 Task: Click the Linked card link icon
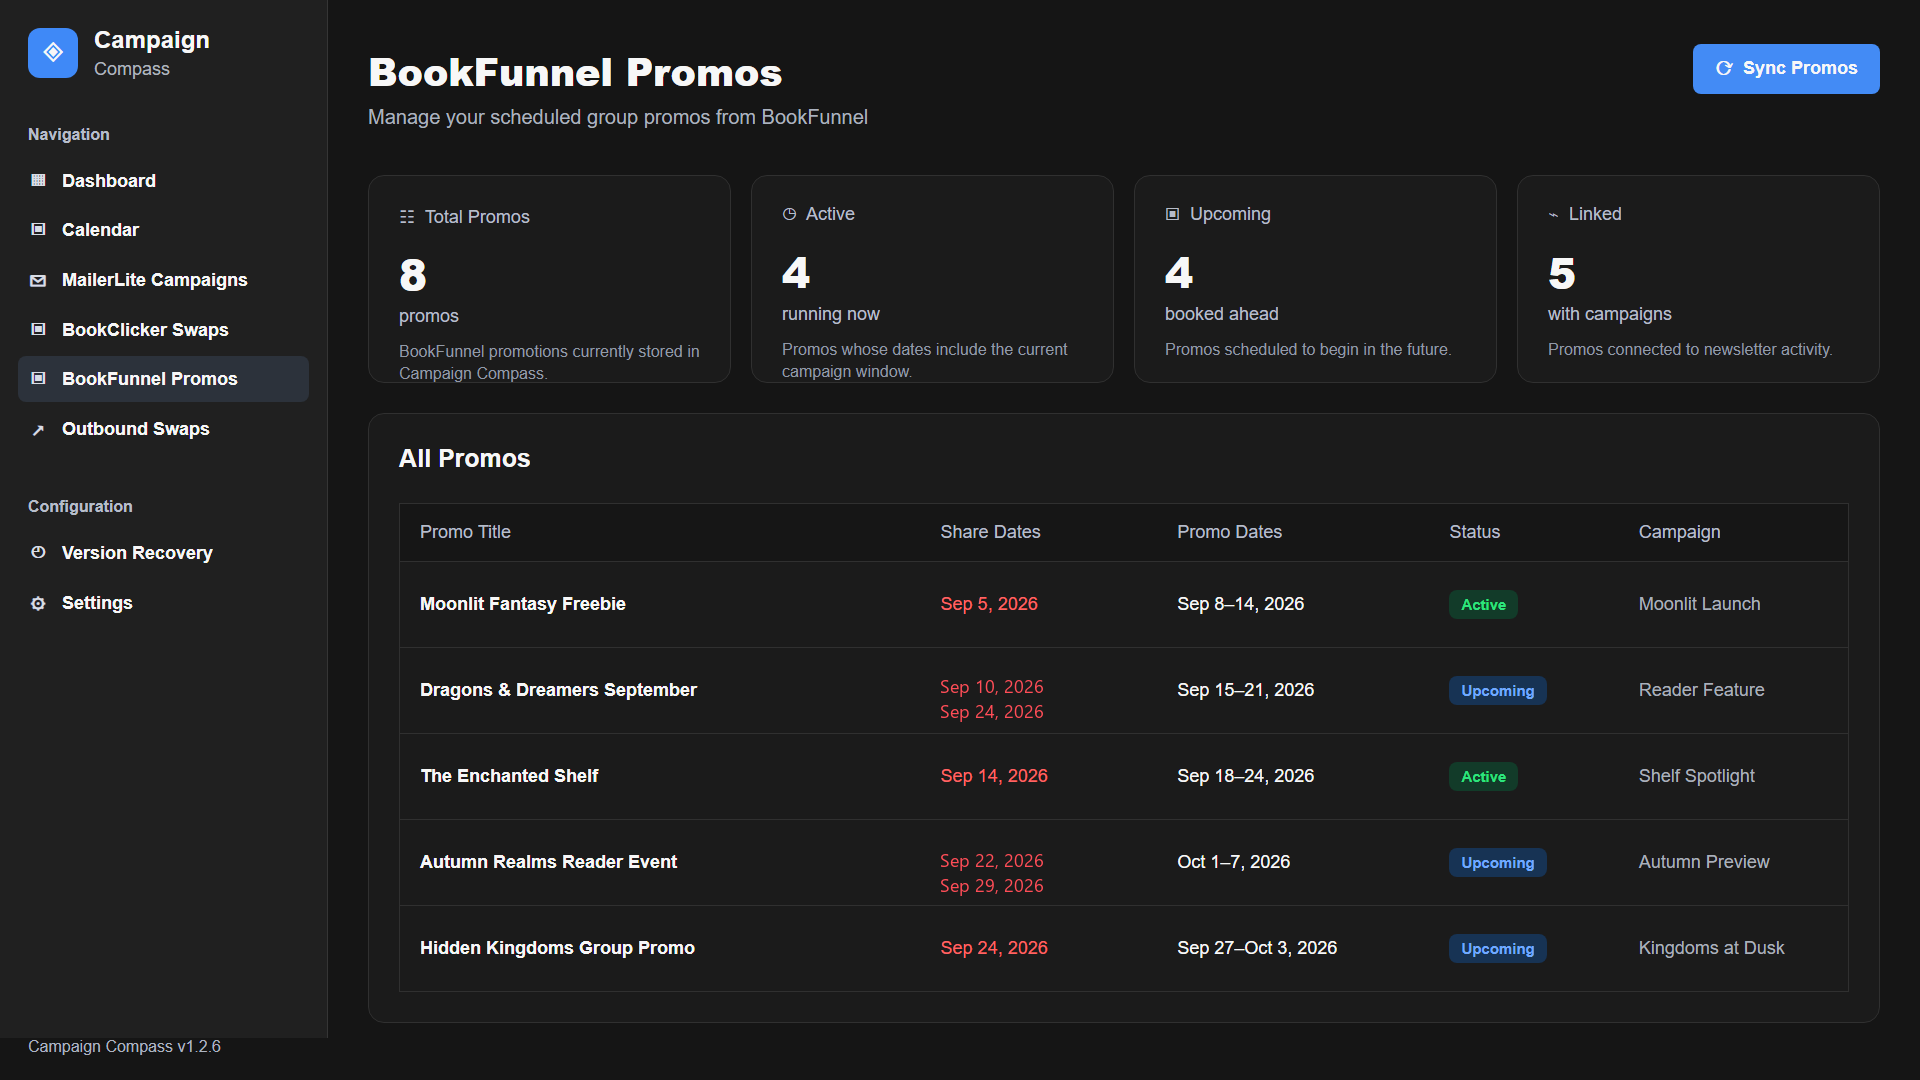(1553, 214)
